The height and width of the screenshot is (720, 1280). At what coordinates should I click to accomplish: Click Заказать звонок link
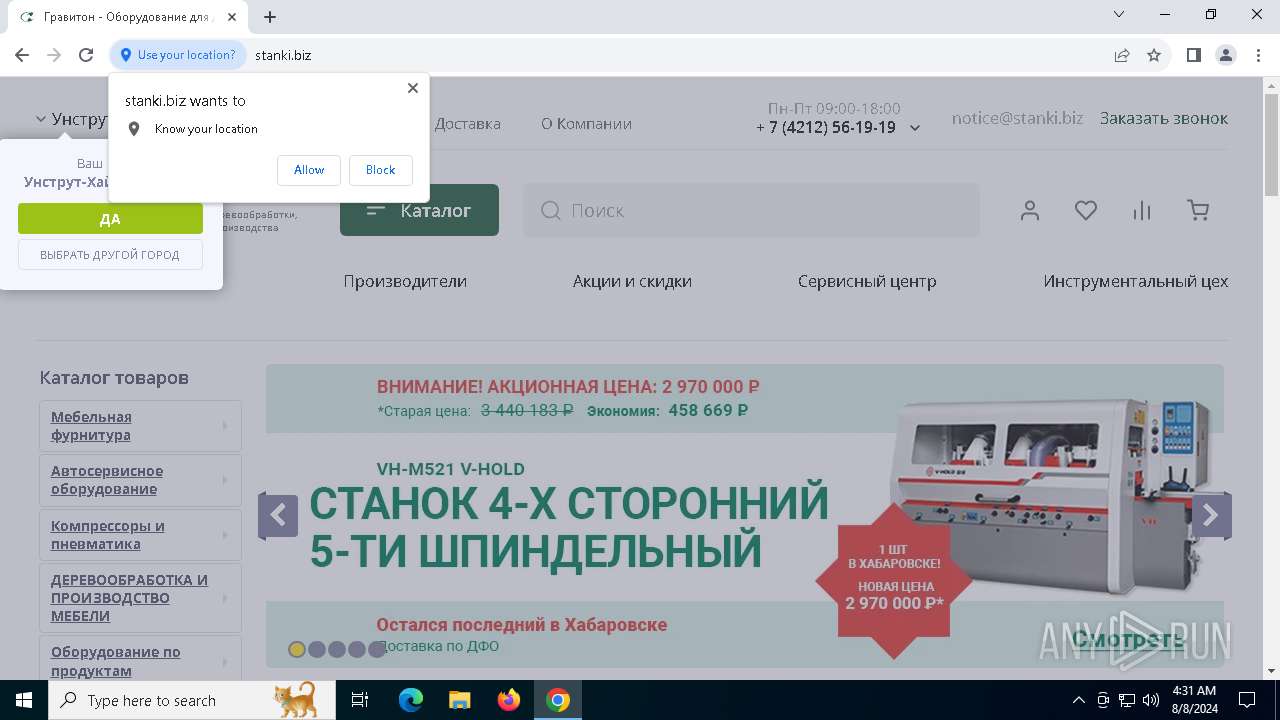pyautogui.click(x=1164, y=118)
